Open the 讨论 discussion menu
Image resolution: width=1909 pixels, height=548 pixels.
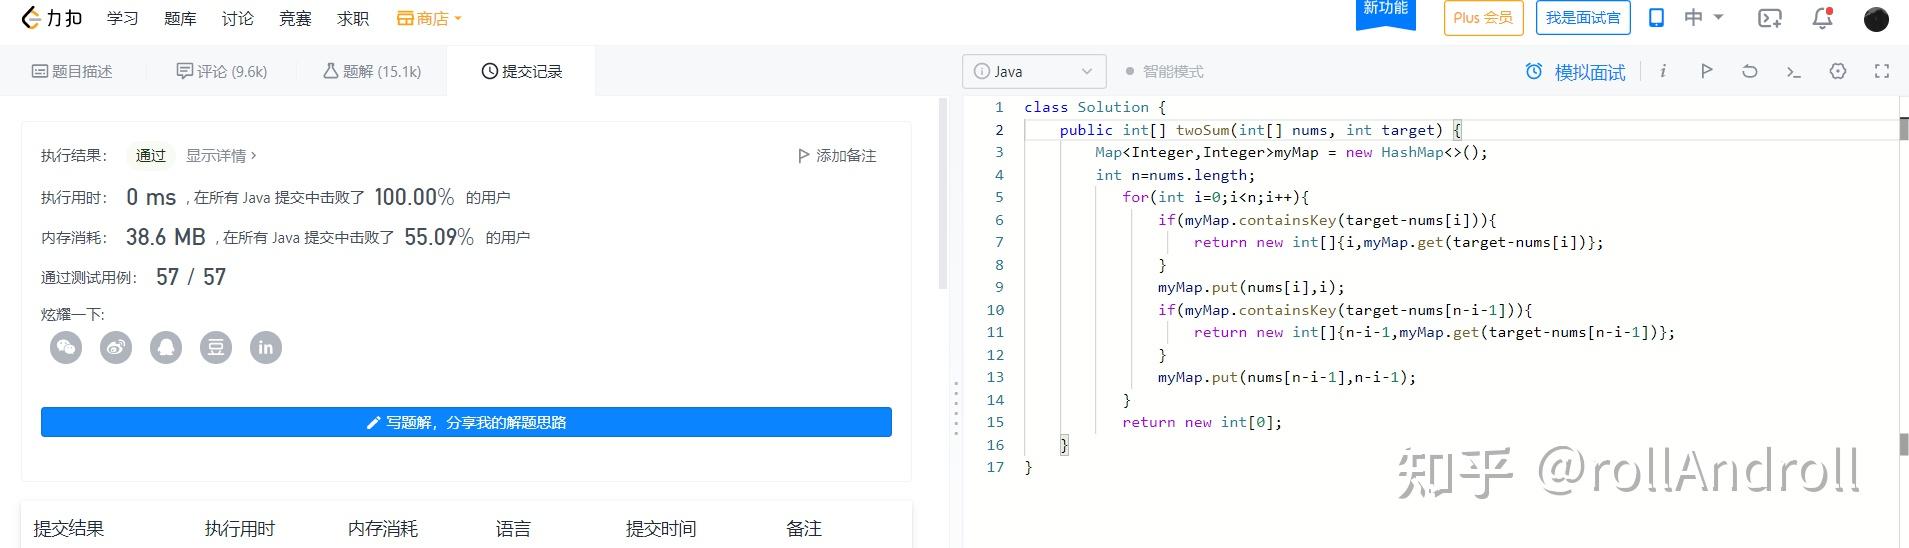[238, 18]
